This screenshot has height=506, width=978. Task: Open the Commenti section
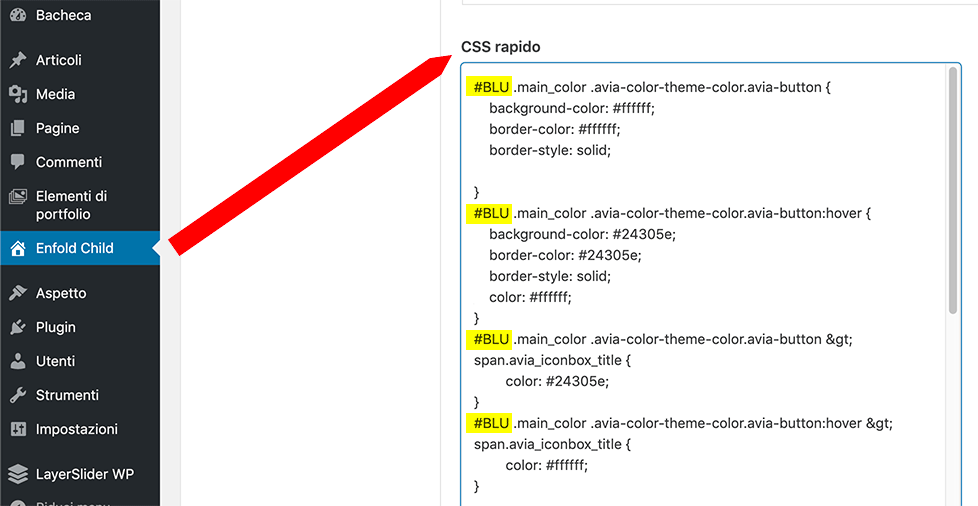click(80, 162)
